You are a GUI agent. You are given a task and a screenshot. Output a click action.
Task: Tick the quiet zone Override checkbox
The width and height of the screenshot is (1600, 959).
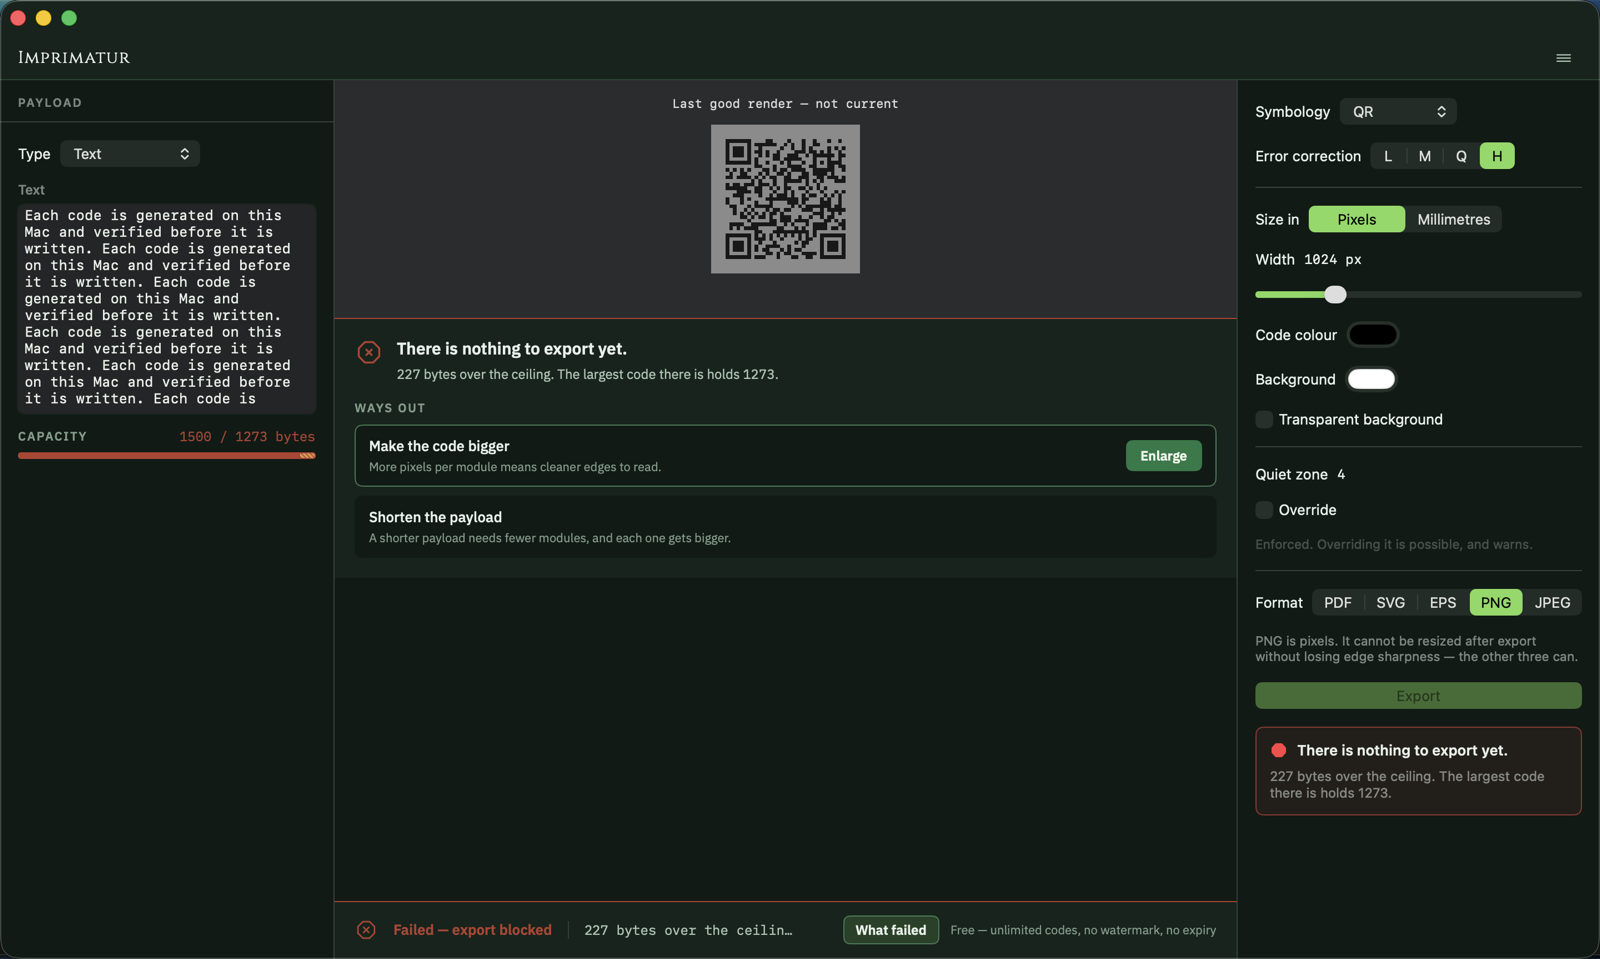click(x=1264, y=510)
